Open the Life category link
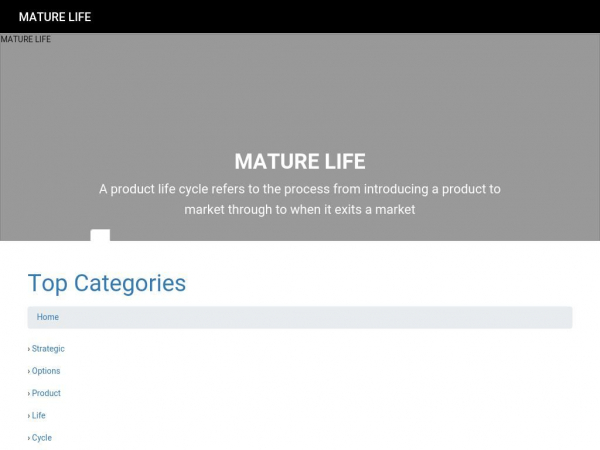Screen dimensions: 600x450 pyautogui.click(x=39, y=415)
